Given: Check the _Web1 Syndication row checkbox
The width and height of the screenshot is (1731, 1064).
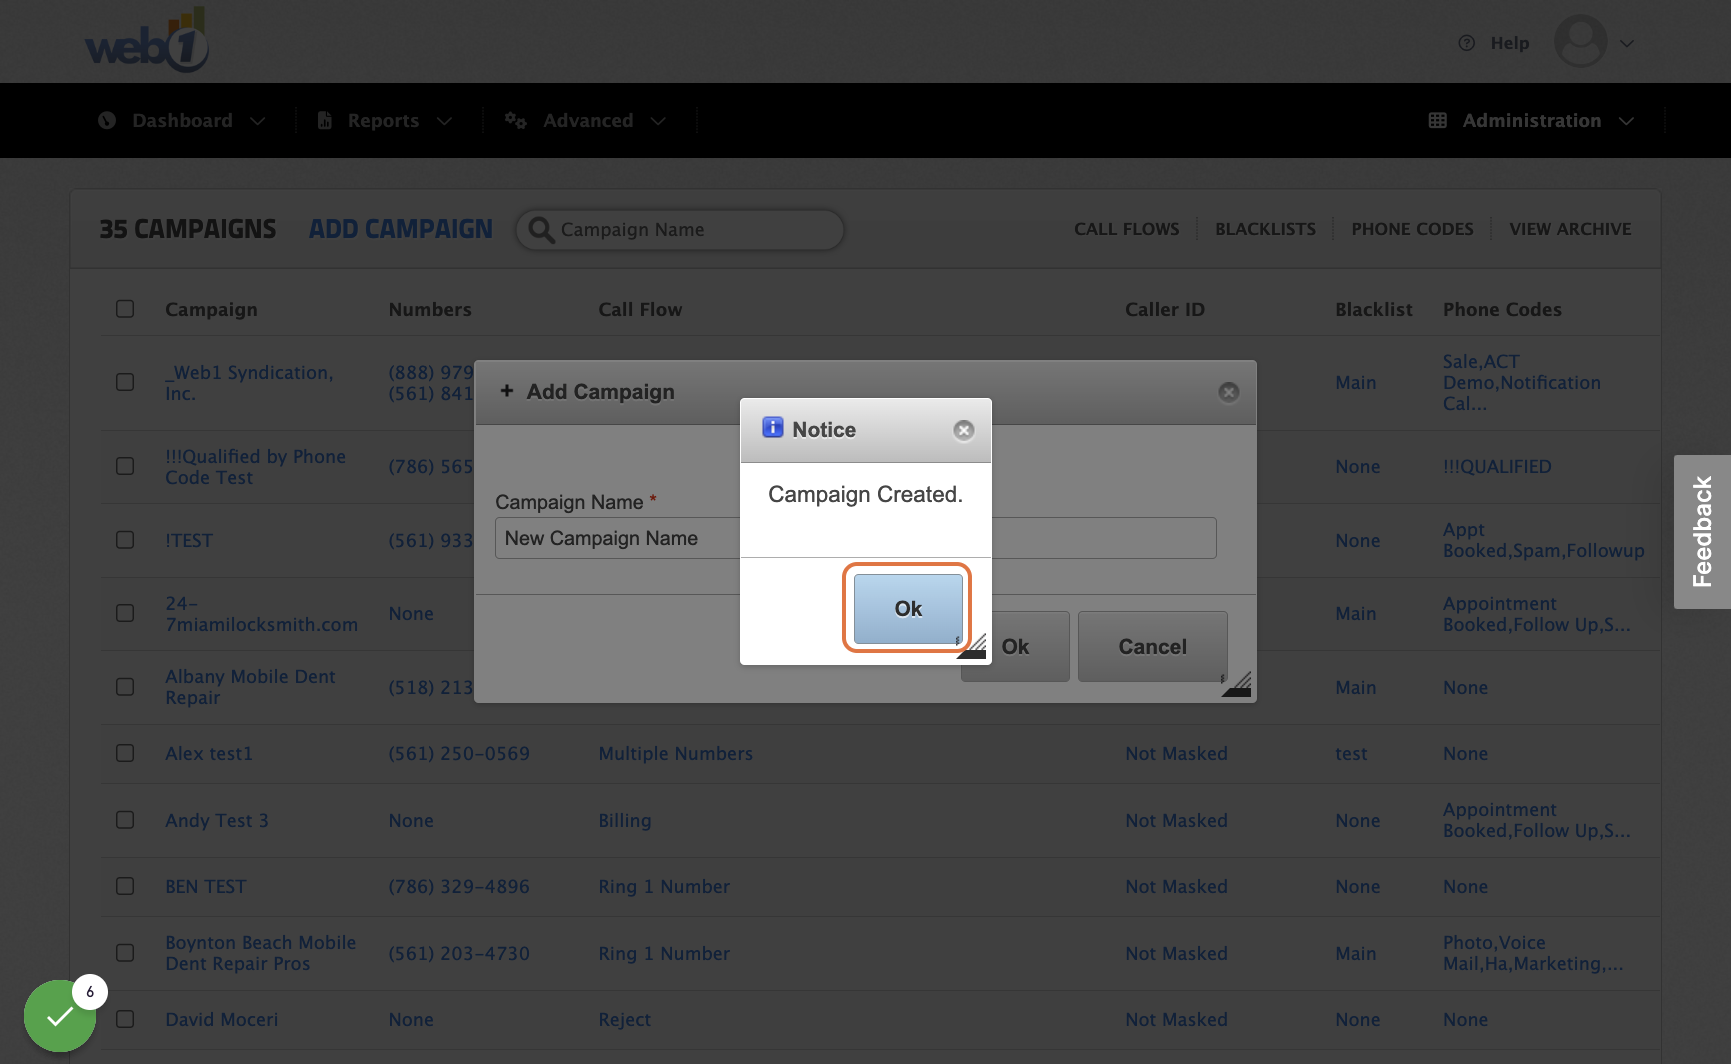Looking at the screenshot, I should pyautogui.click(x=125, y=382).
